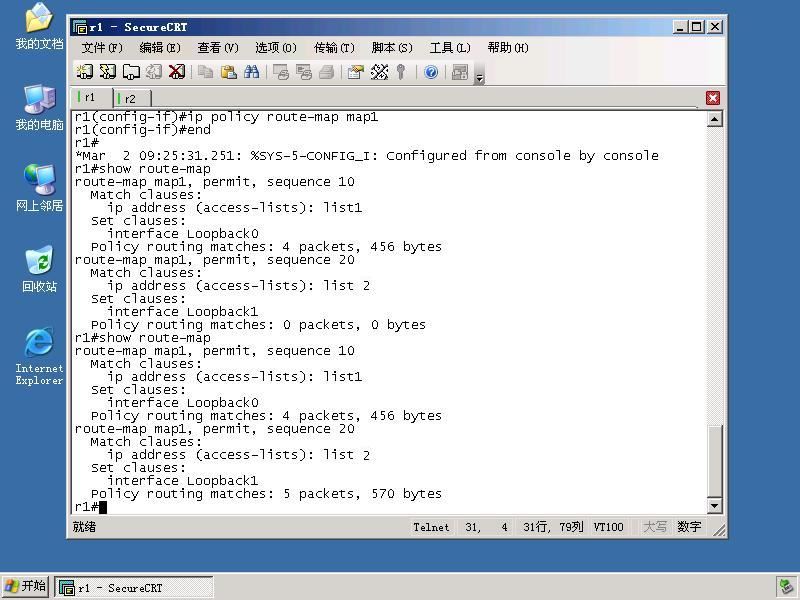The height and width of the screenshot is (600, 800).
Task: Click the ip policy route-map map1 line
Action: 227,117
